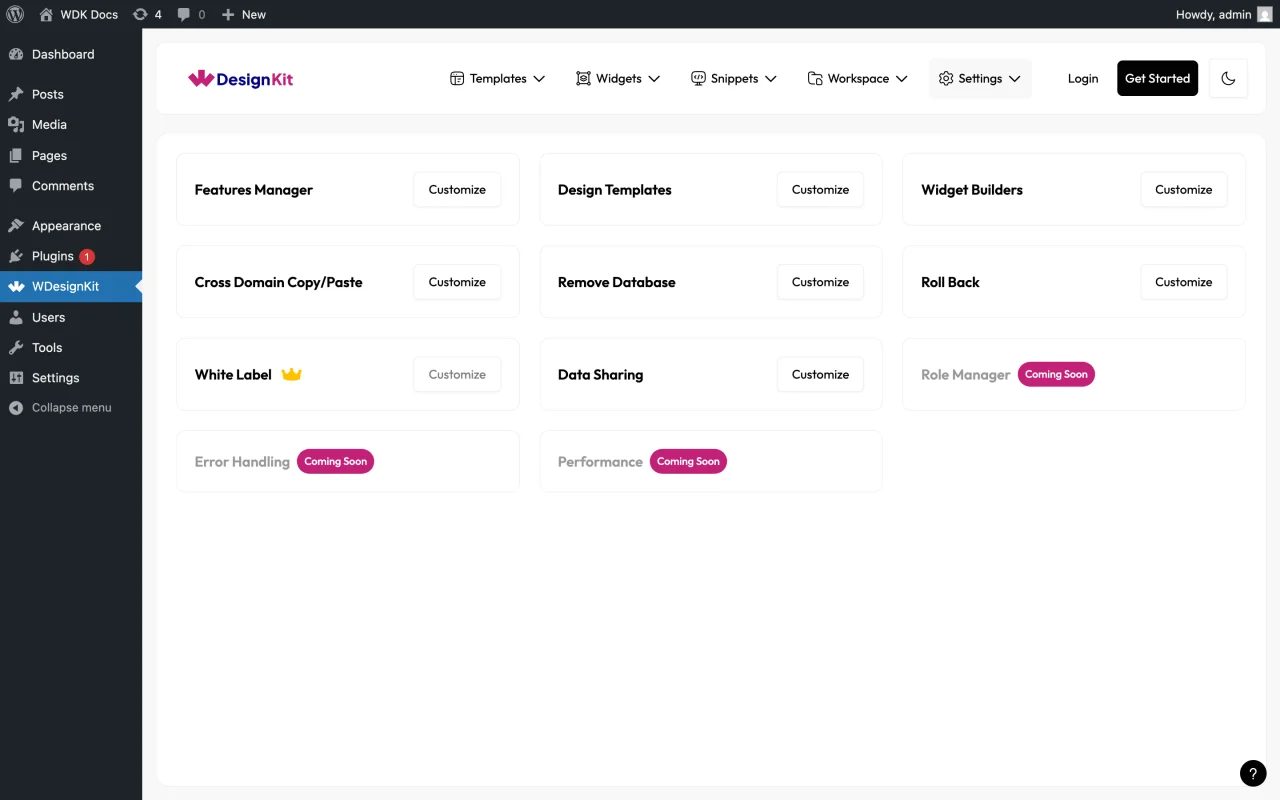
Task: Click the Role Manager Coming Soon badge
Action: [1056, 374]
